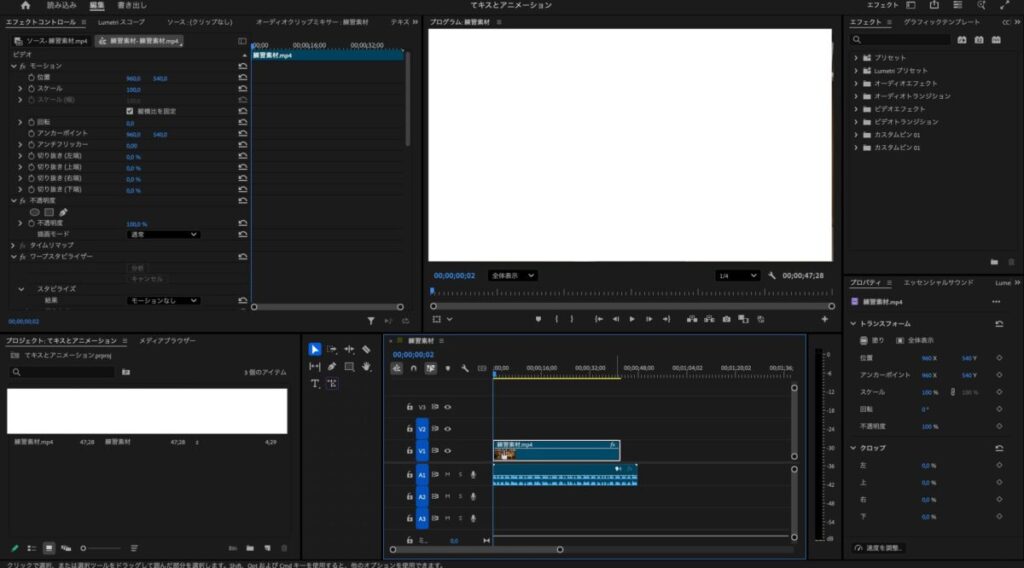Toggle V1 track output eye icon
Viewport: 1024px width, 568px height.
pos(448,451)
